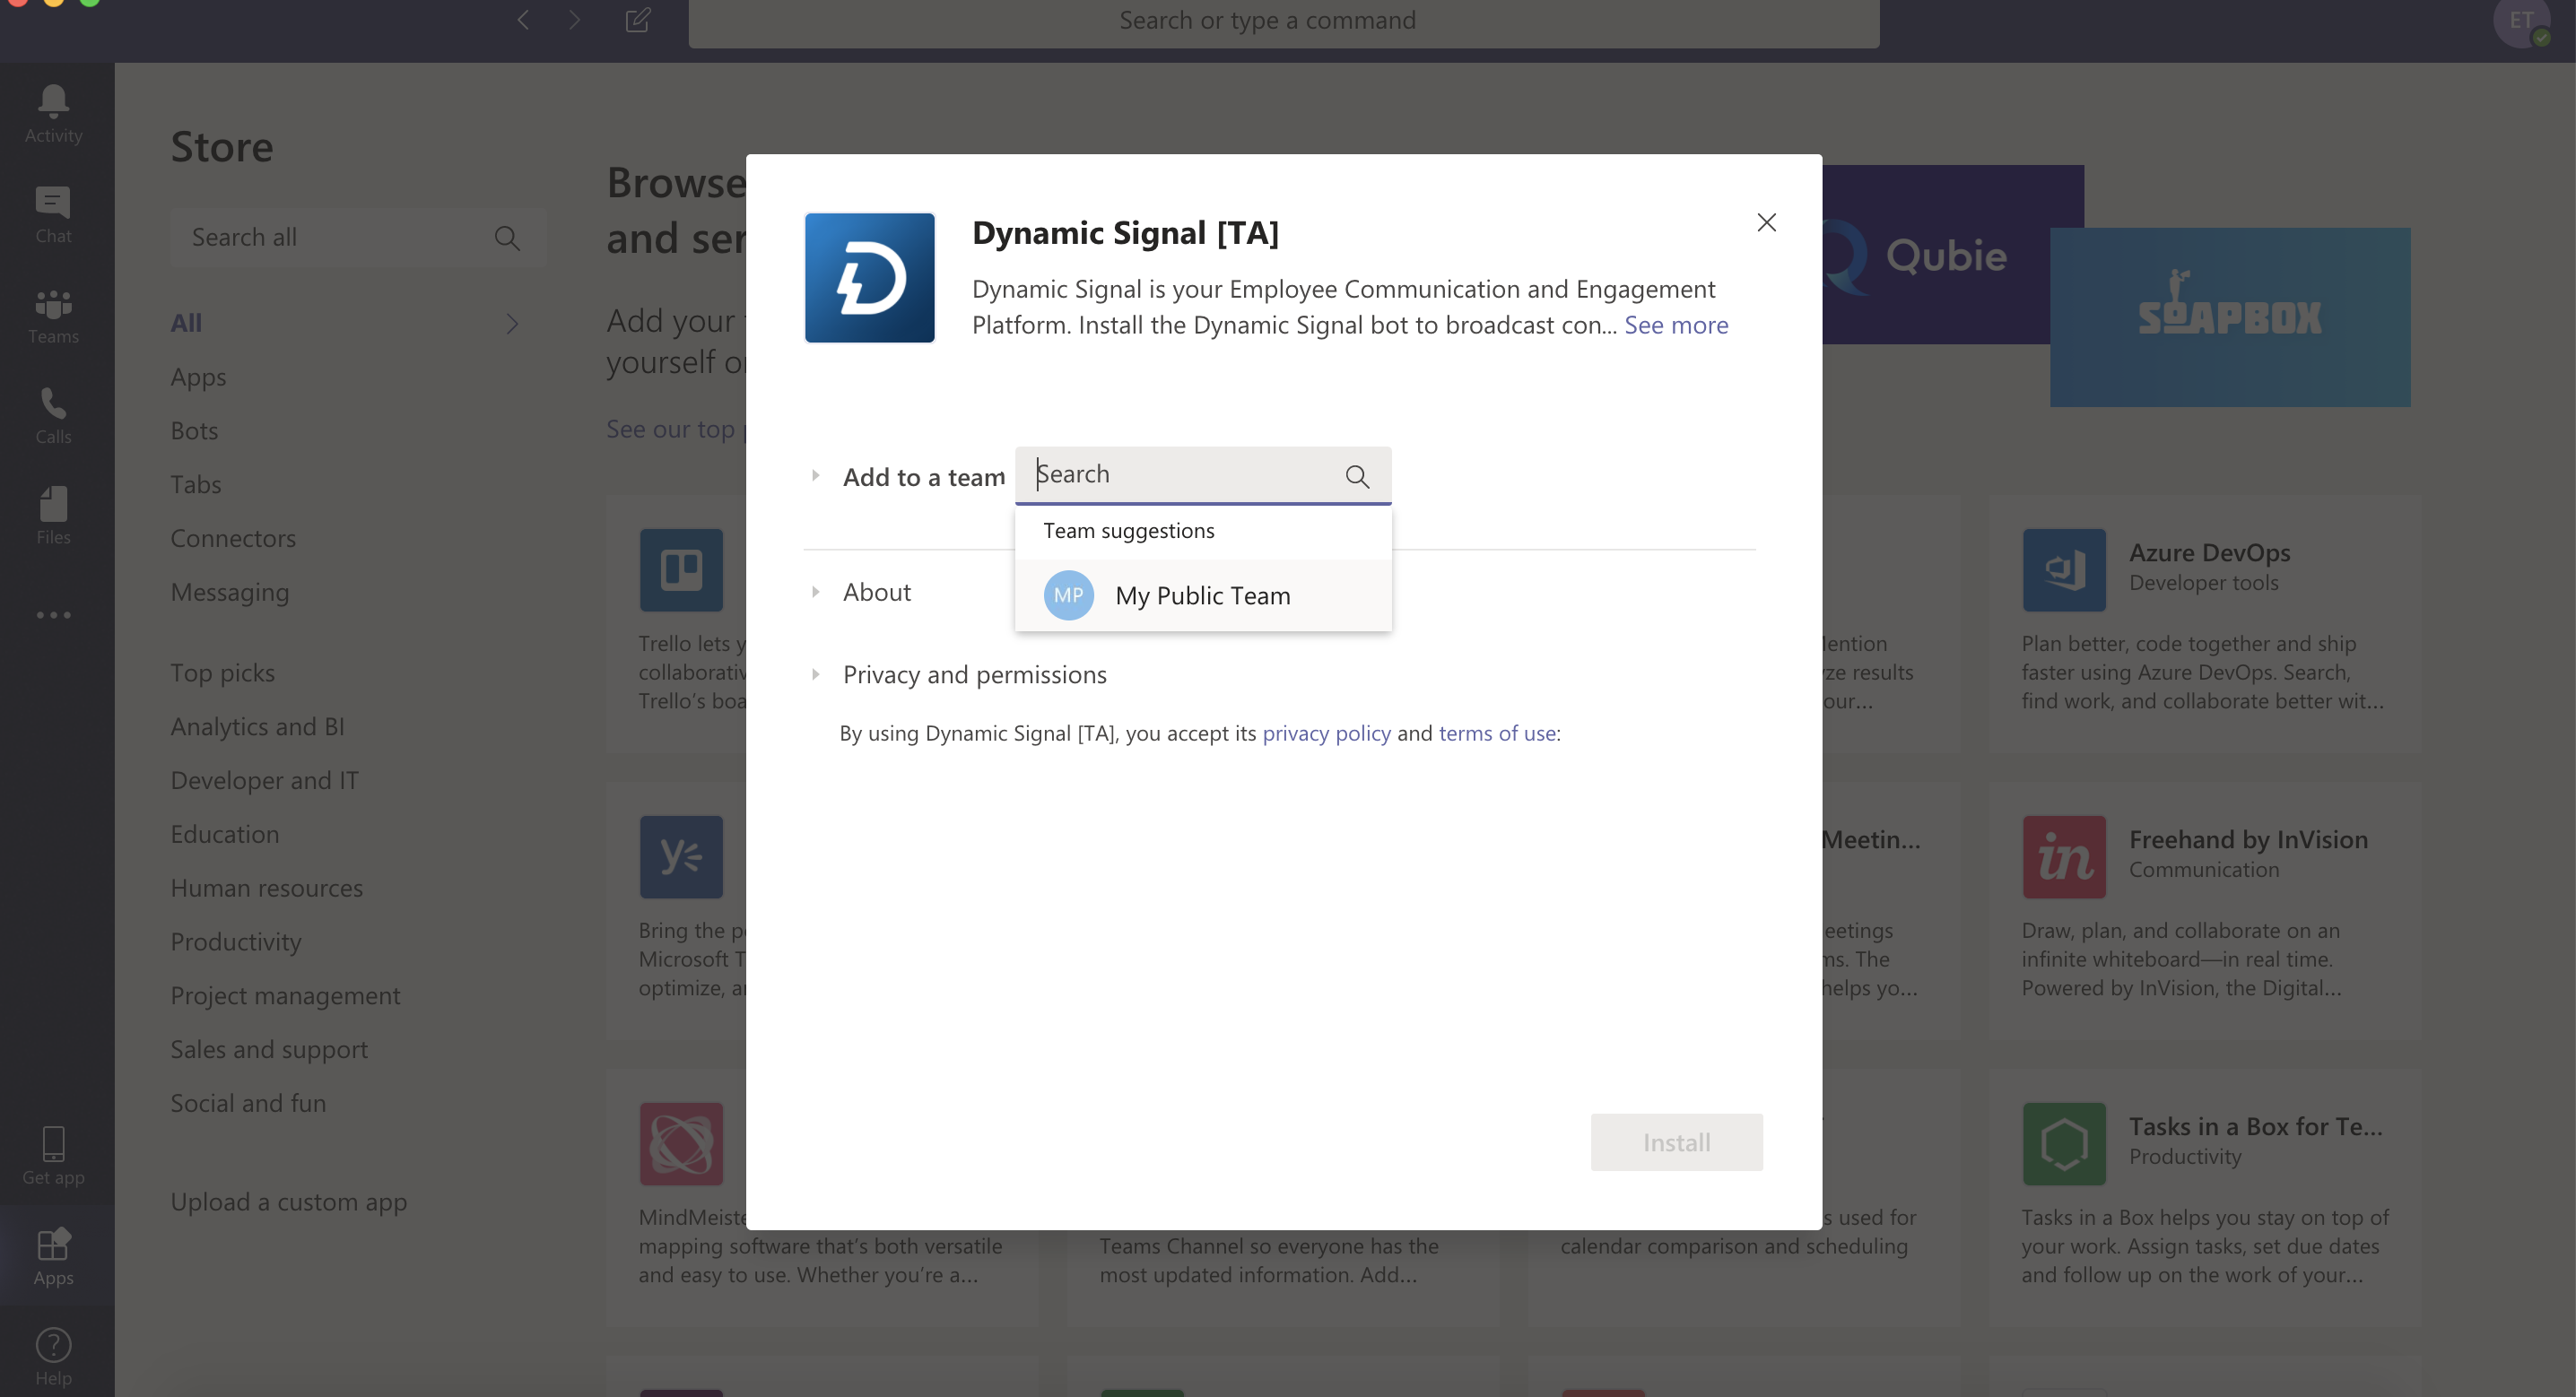Screen dimensions: 2576x1397
Task: Click Upload a custom app
Action: [289, 1202]
